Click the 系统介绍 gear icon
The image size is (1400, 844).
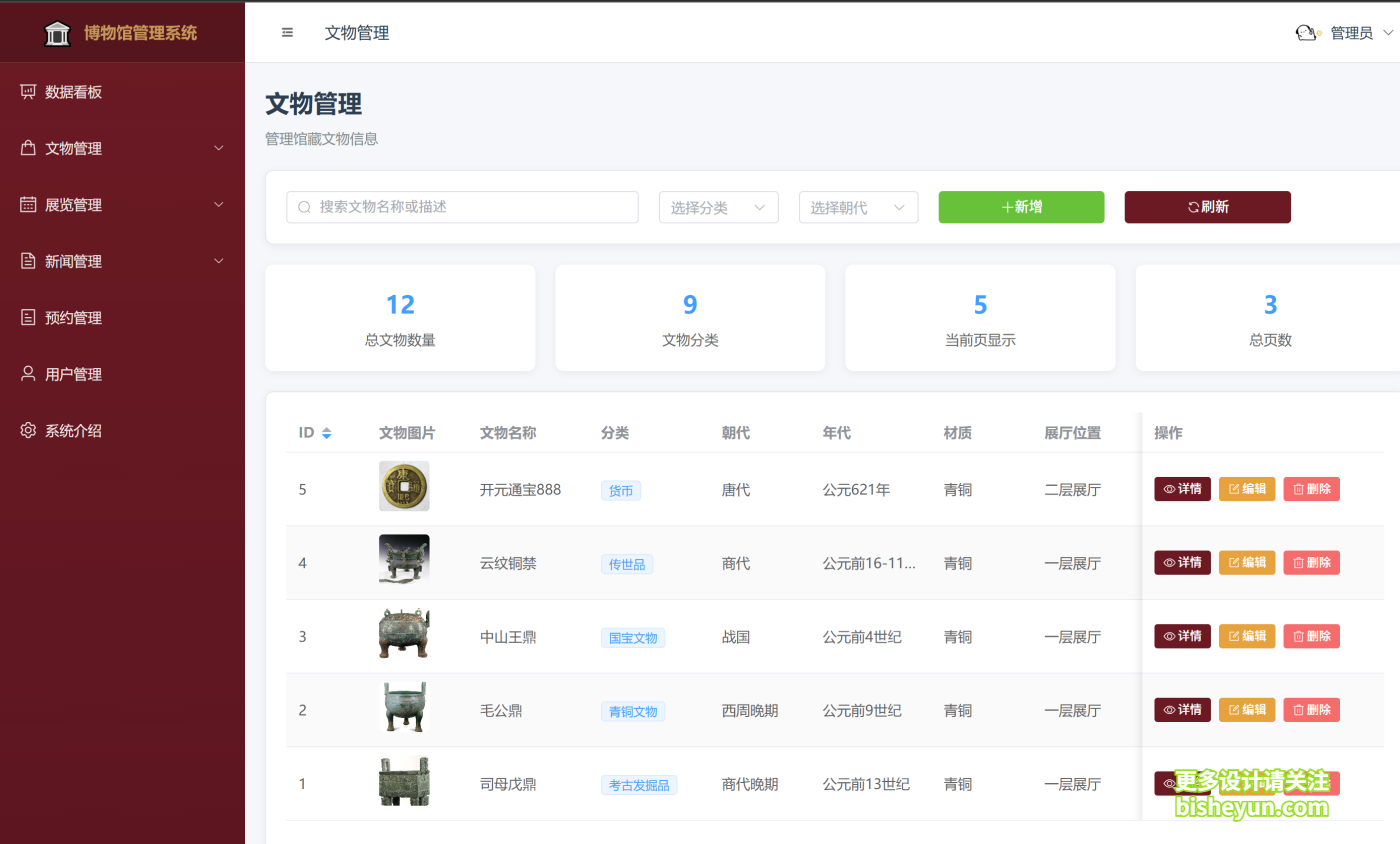click(x=28, y=430)
